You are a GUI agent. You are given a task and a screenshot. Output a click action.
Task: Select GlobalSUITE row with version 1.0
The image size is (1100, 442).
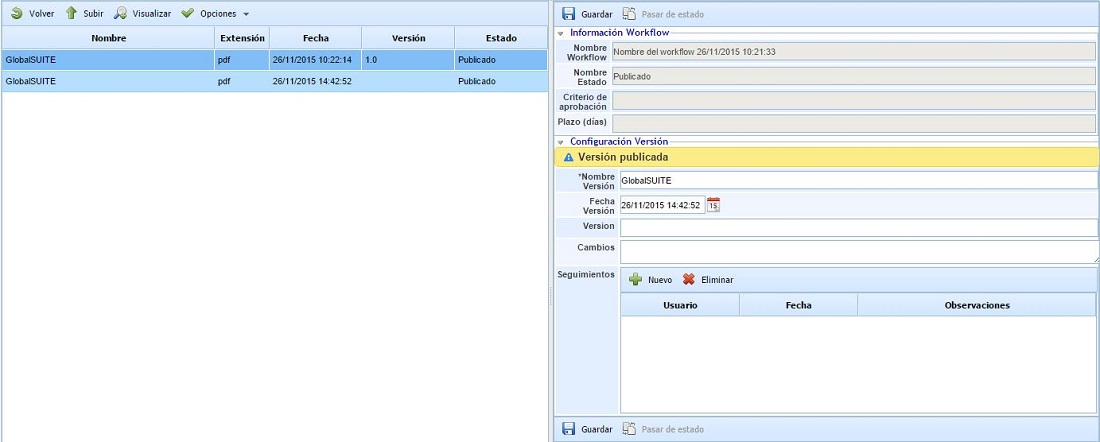point(108,60)
